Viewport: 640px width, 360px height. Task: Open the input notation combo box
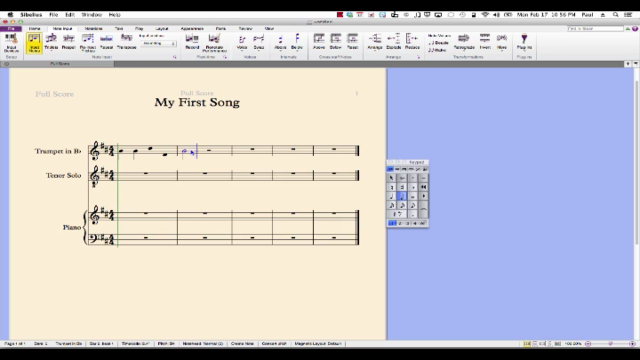pyautogui.click(x=158, y=43)
